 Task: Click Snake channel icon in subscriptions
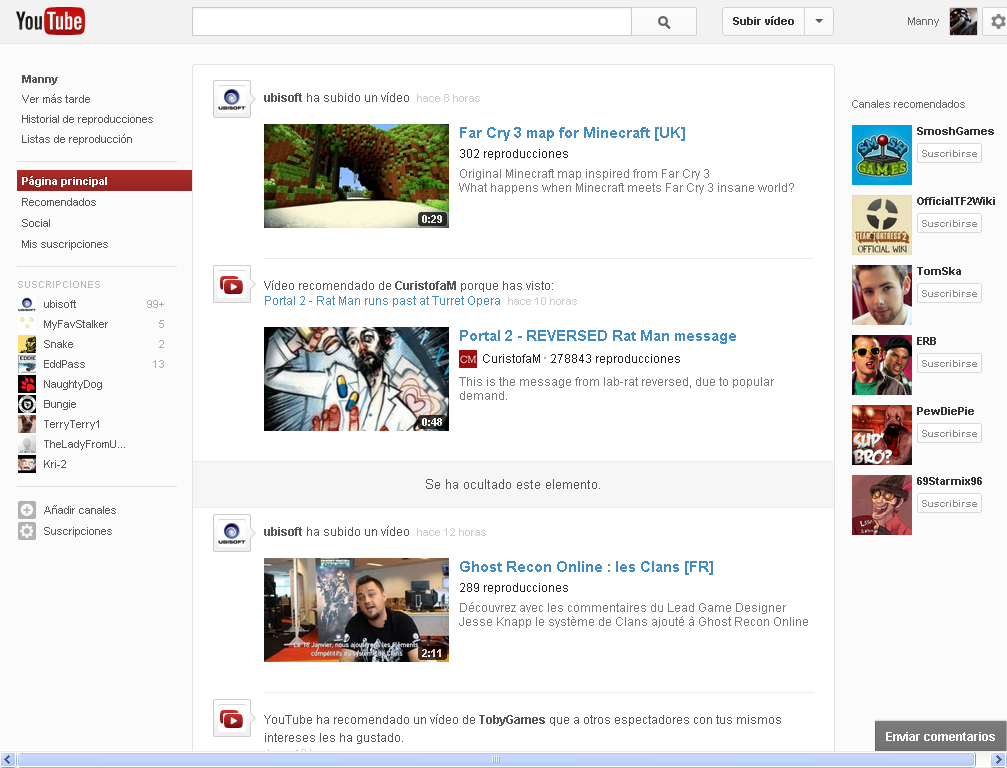pyautogui.click(x=27, y=344)
